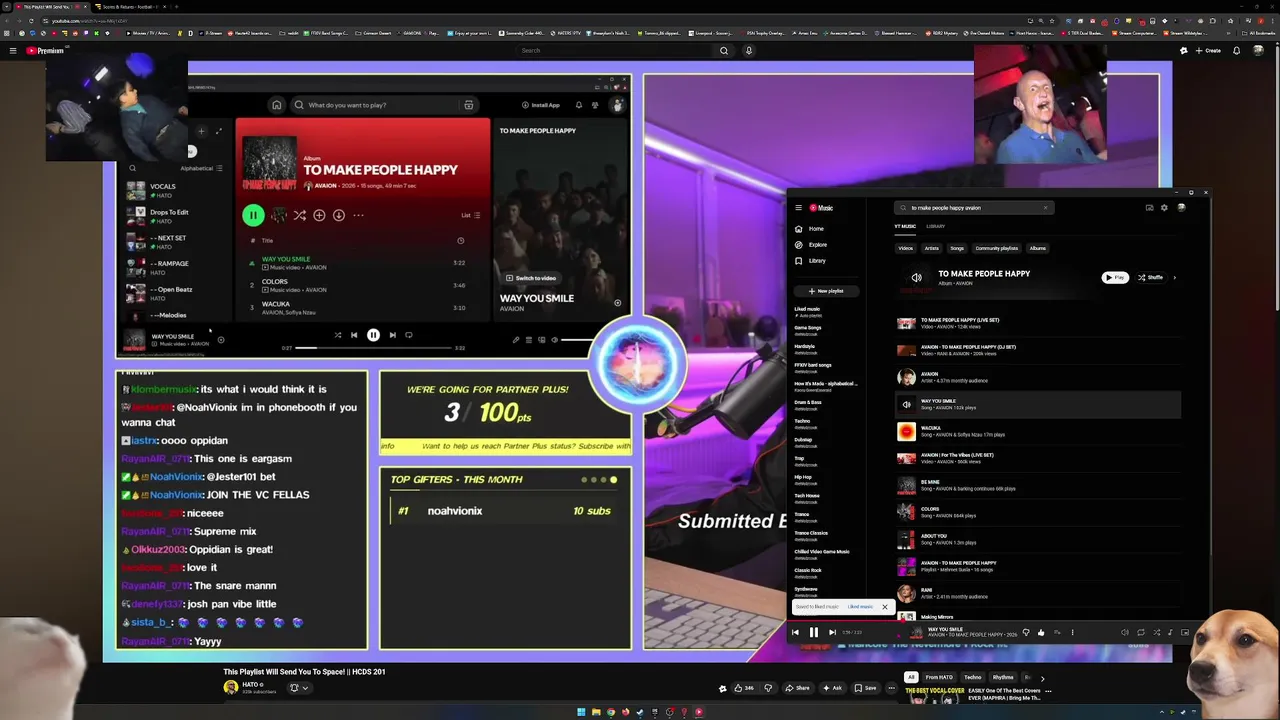Open YouTube Music settings gear
This screenshot has width=1280, height=720.
1164,208
